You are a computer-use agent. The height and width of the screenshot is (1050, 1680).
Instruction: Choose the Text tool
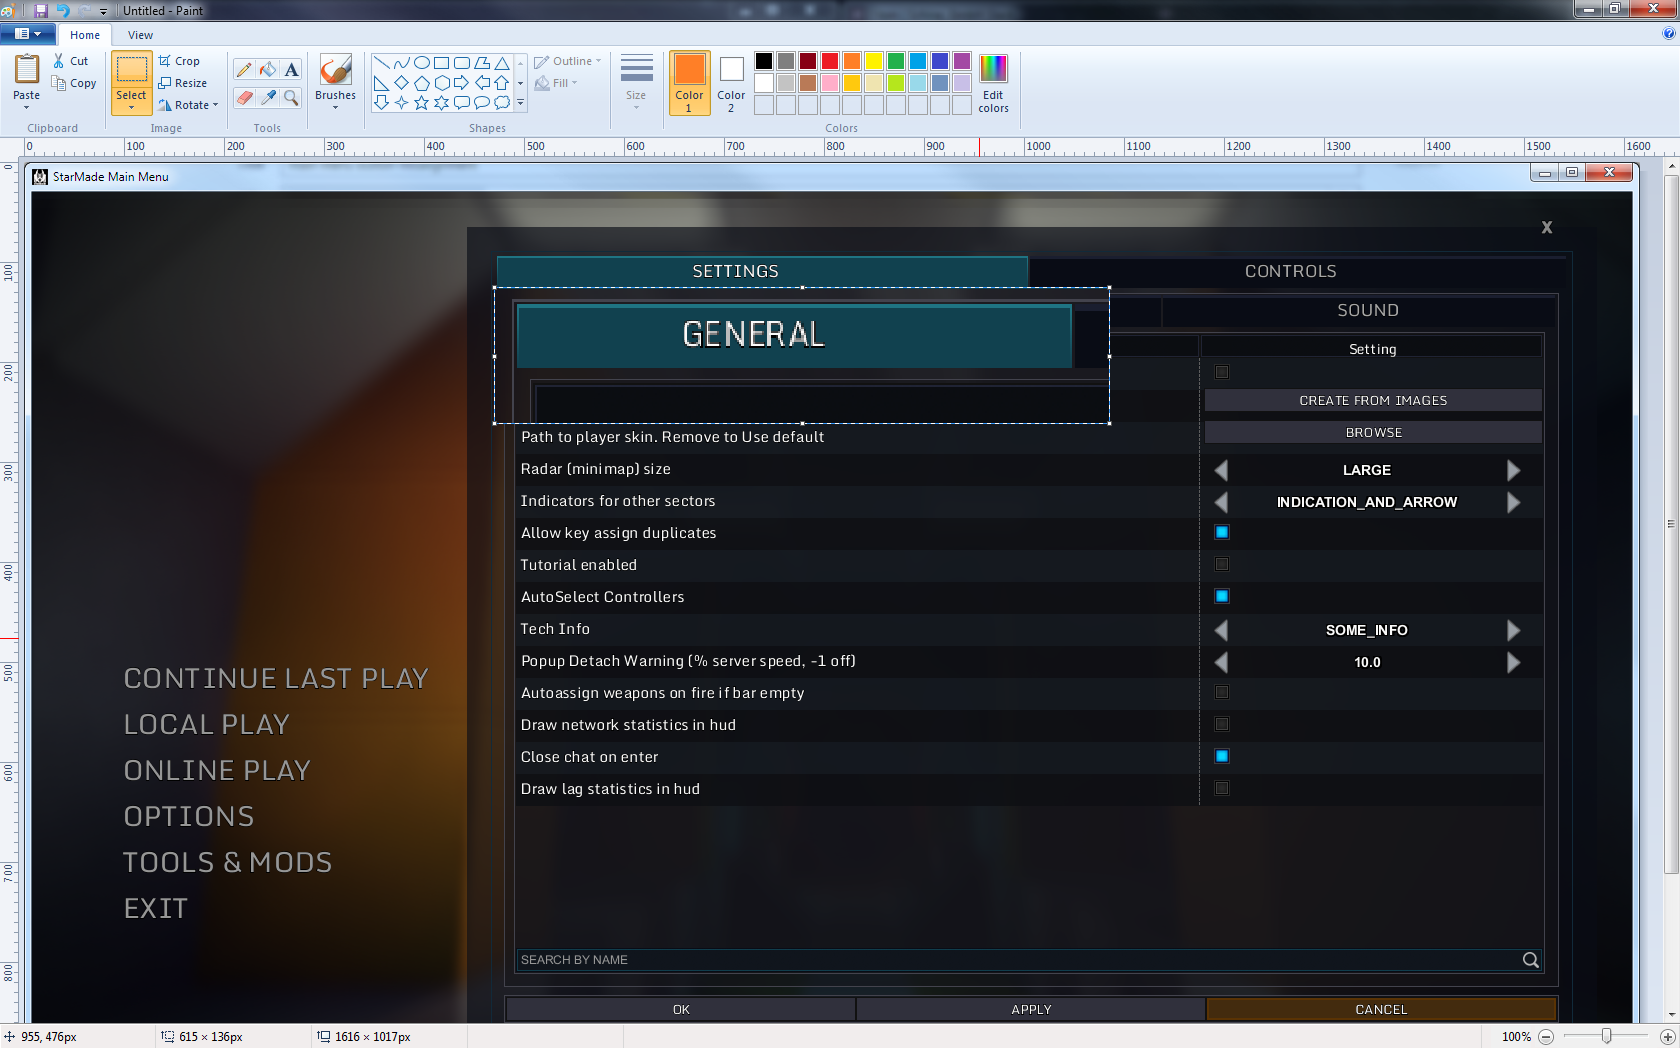pos(291,69)
